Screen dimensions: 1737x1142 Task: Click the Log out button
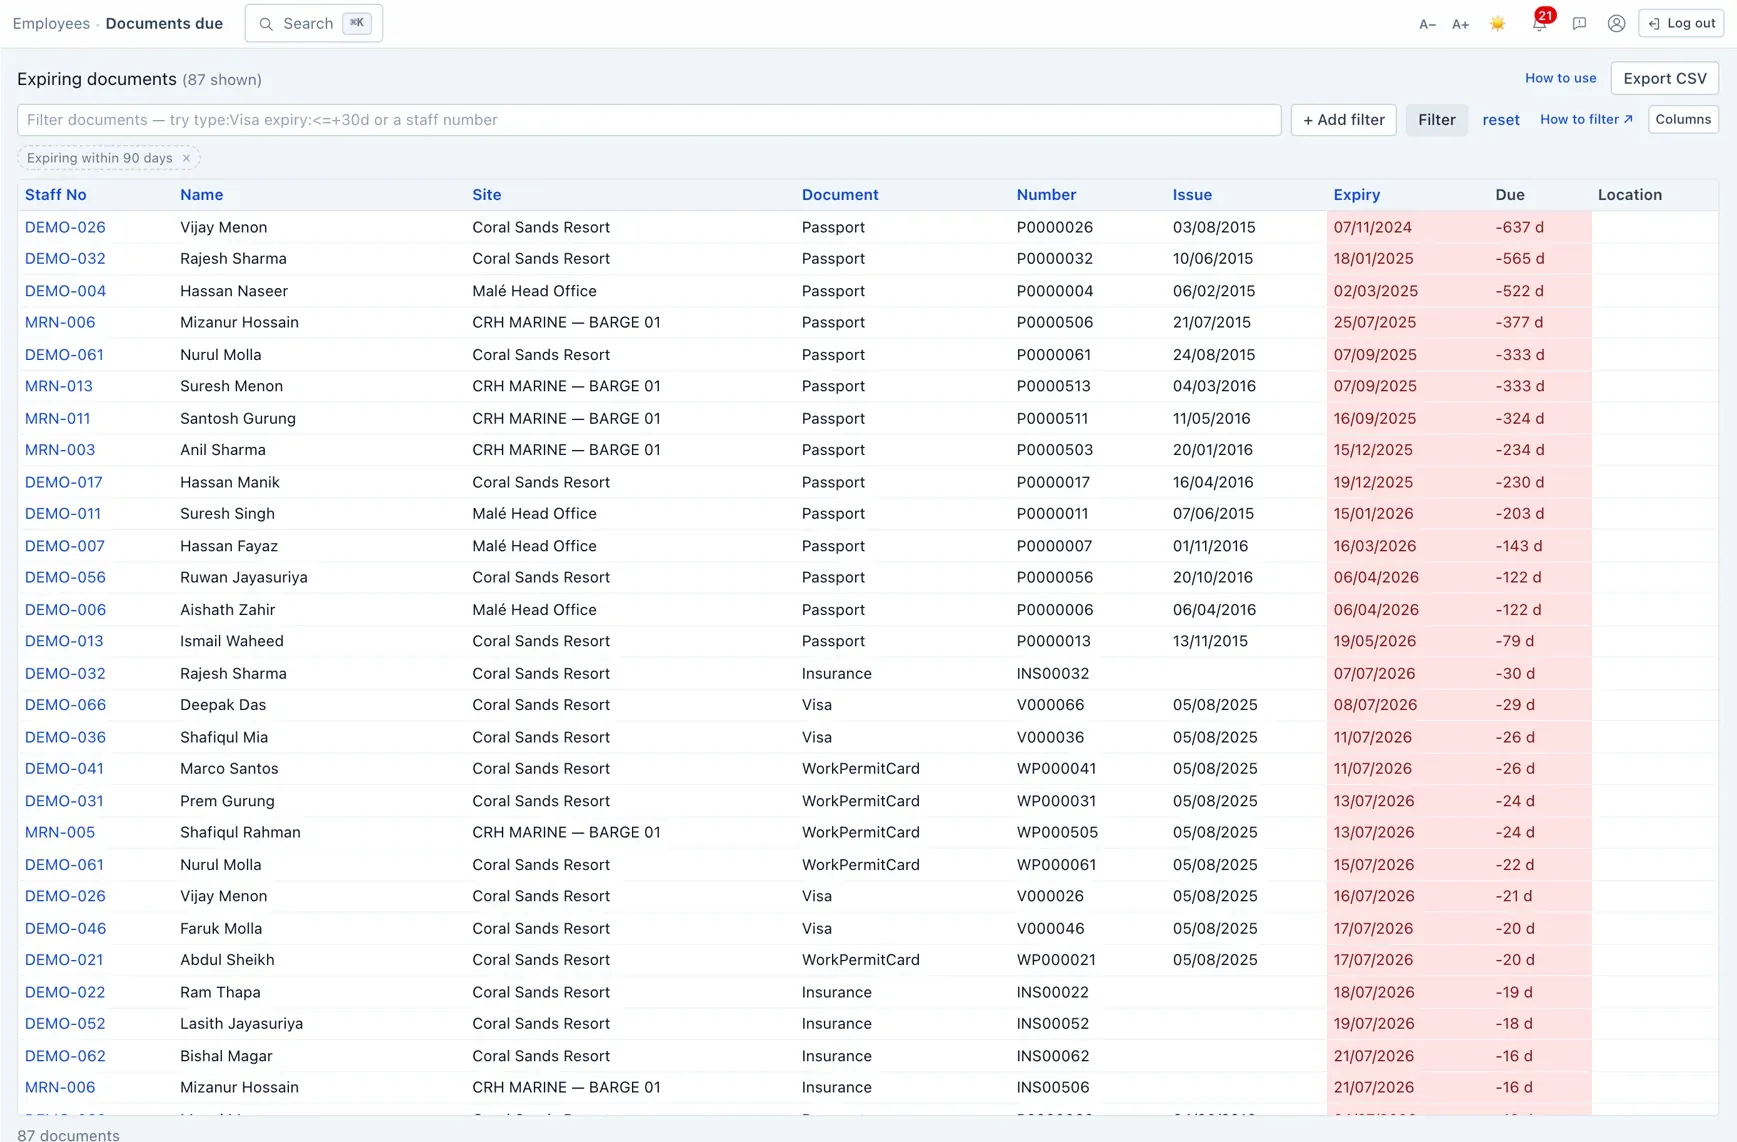1681,23
